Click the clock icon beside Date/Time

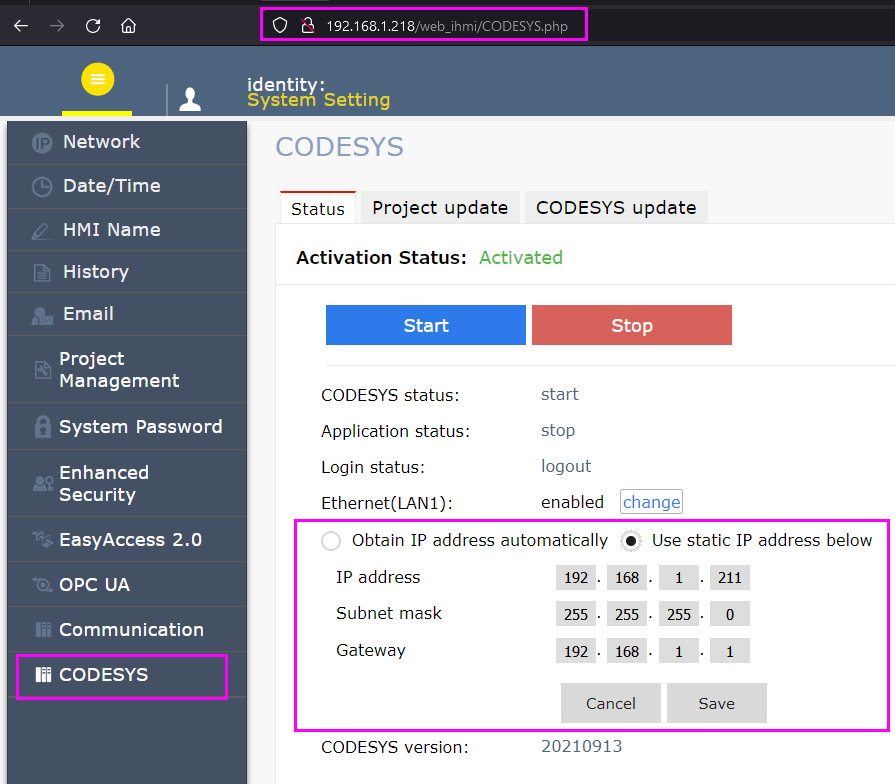click(42, 187)
